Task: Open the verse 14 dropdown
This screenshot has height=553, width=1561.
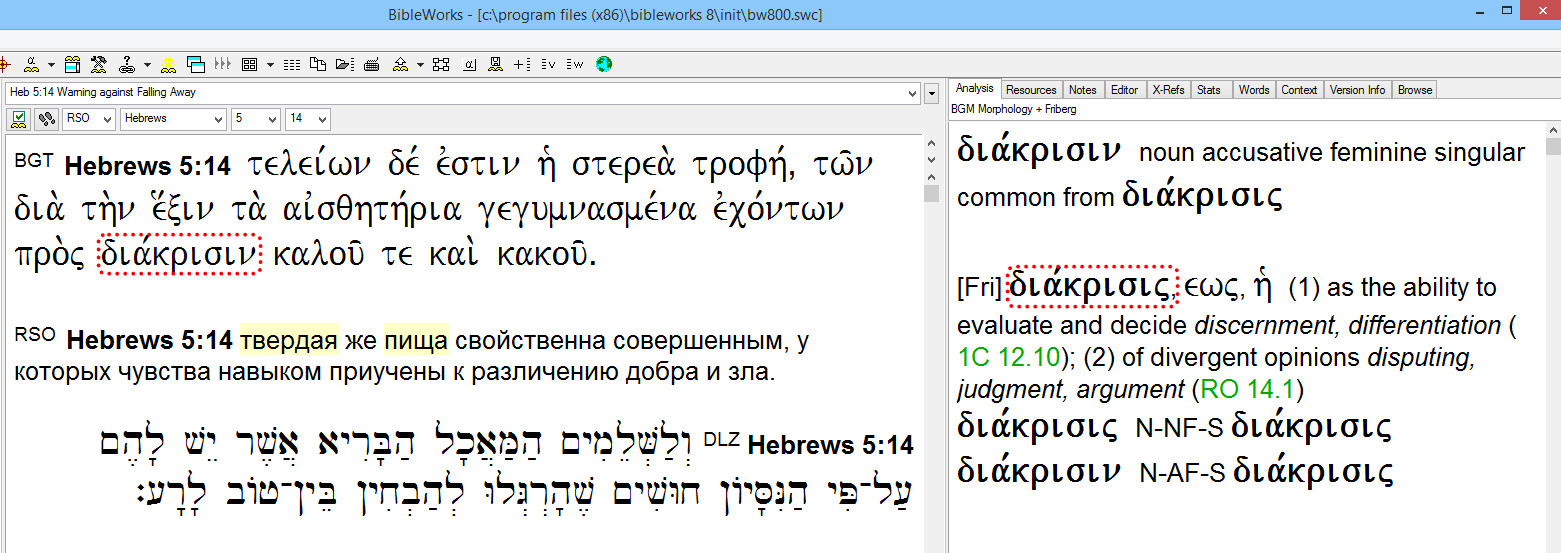Action: (x=307, y=119)
